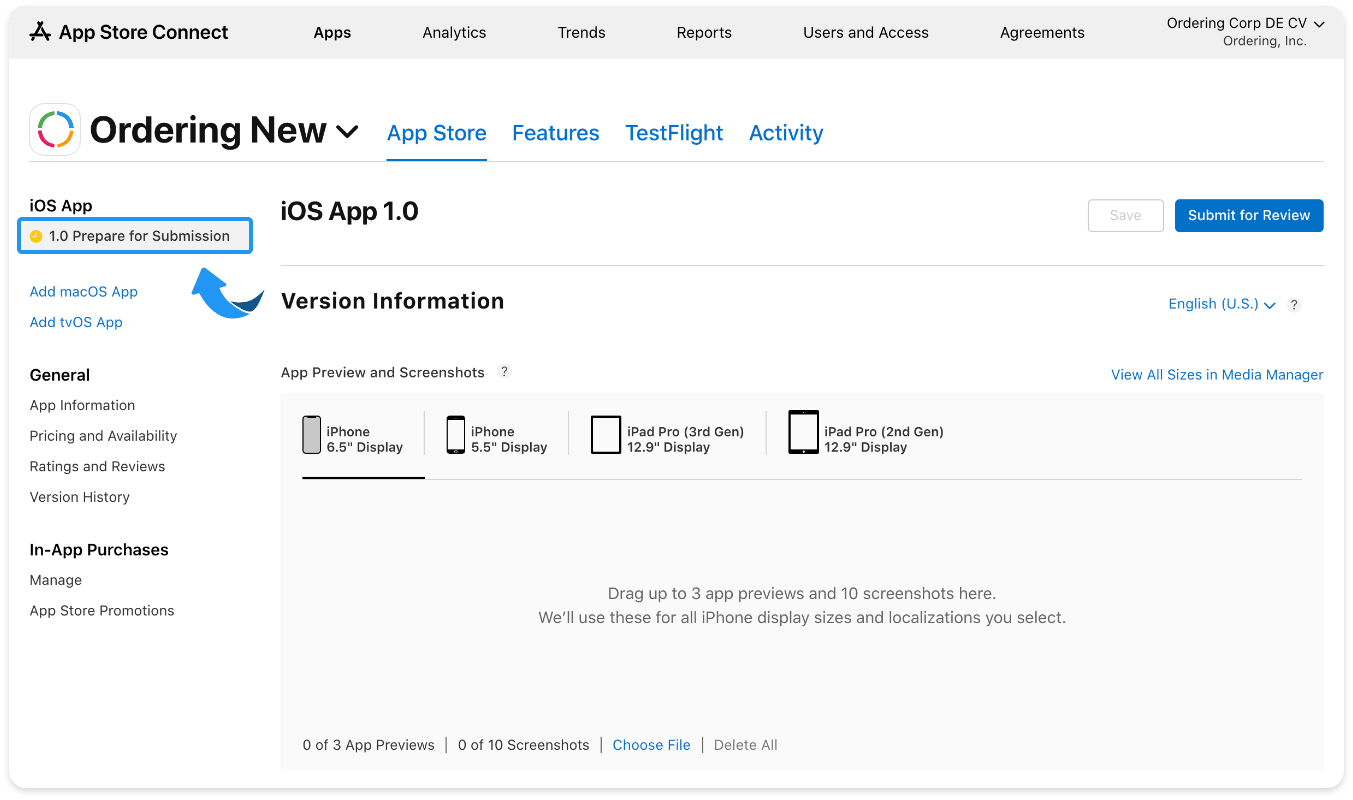Select the iPhone 6.5" Display tab label
The height and width of the screenshot is (800, 1353).
[x=365, y=439]
